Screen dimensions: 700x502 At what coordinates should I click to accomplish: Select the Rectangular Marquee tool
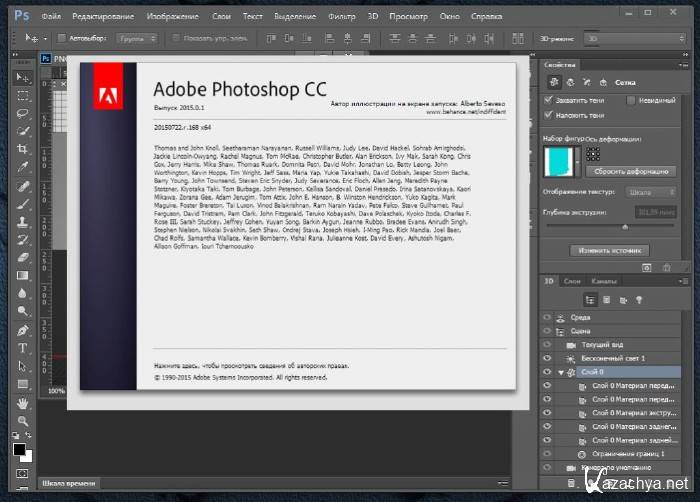[x=22, y=96]
